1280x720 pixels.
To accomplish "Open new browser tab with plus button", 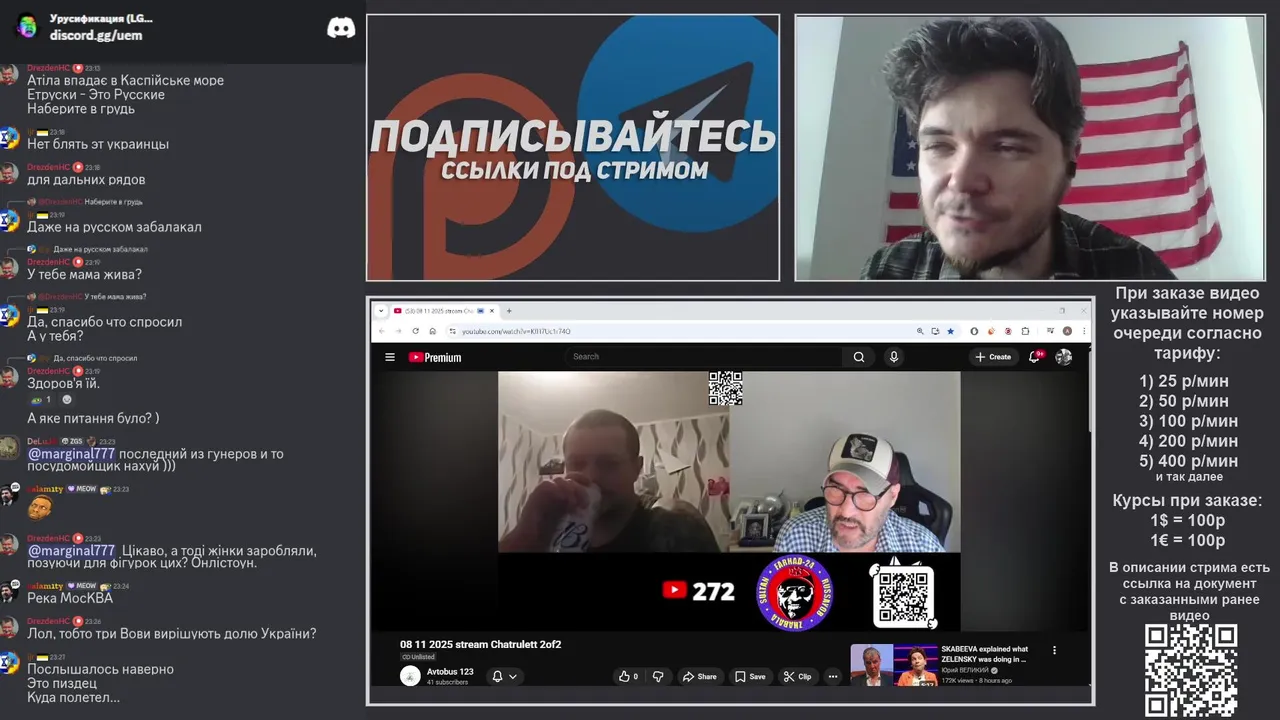I will [x=509, y=311].
